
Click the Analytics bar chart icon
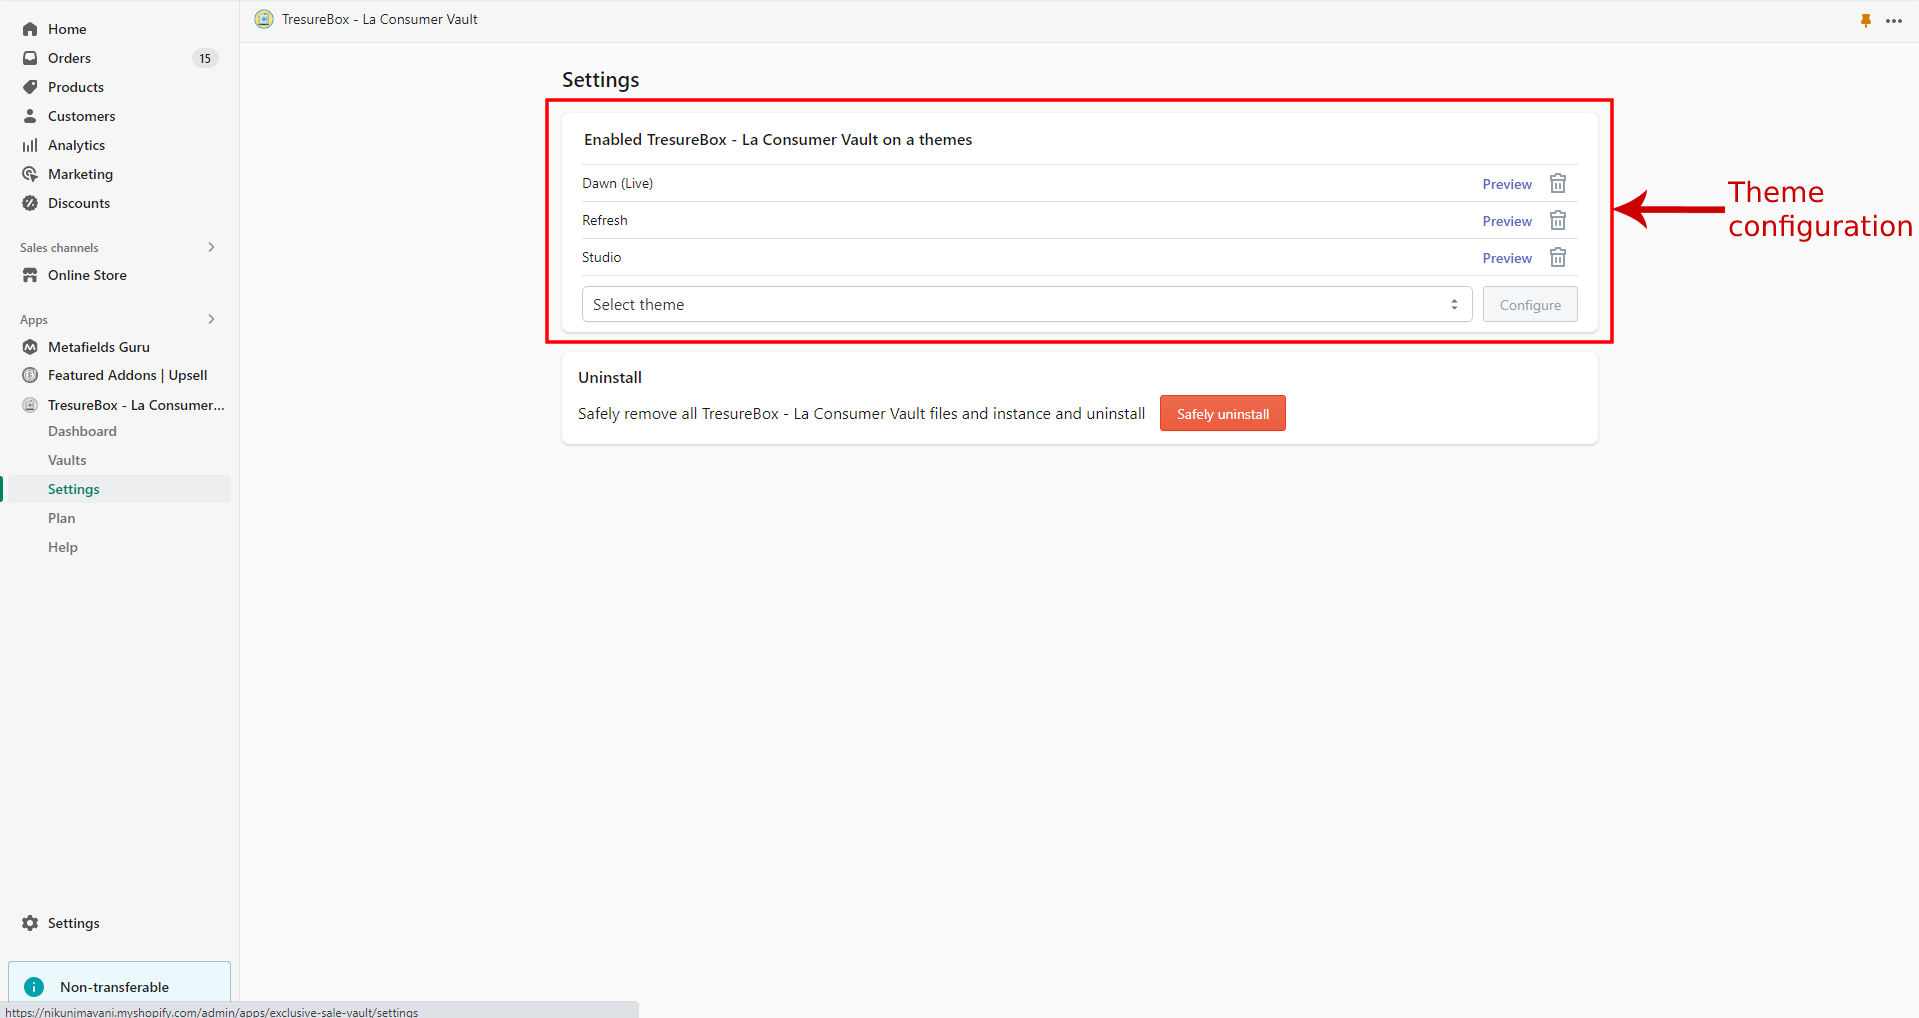coord(30,145)
